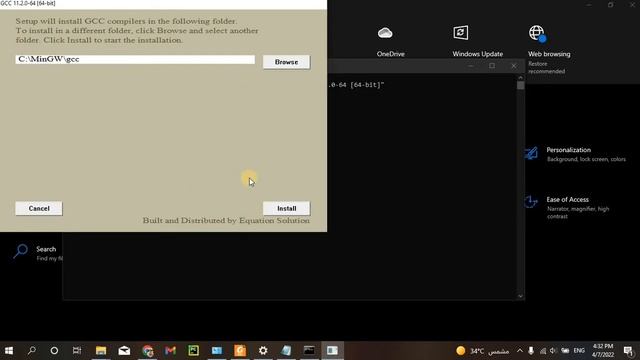Screen dimensions: 640x360
Task: Maximize the console window
Action: click(492, 66)
